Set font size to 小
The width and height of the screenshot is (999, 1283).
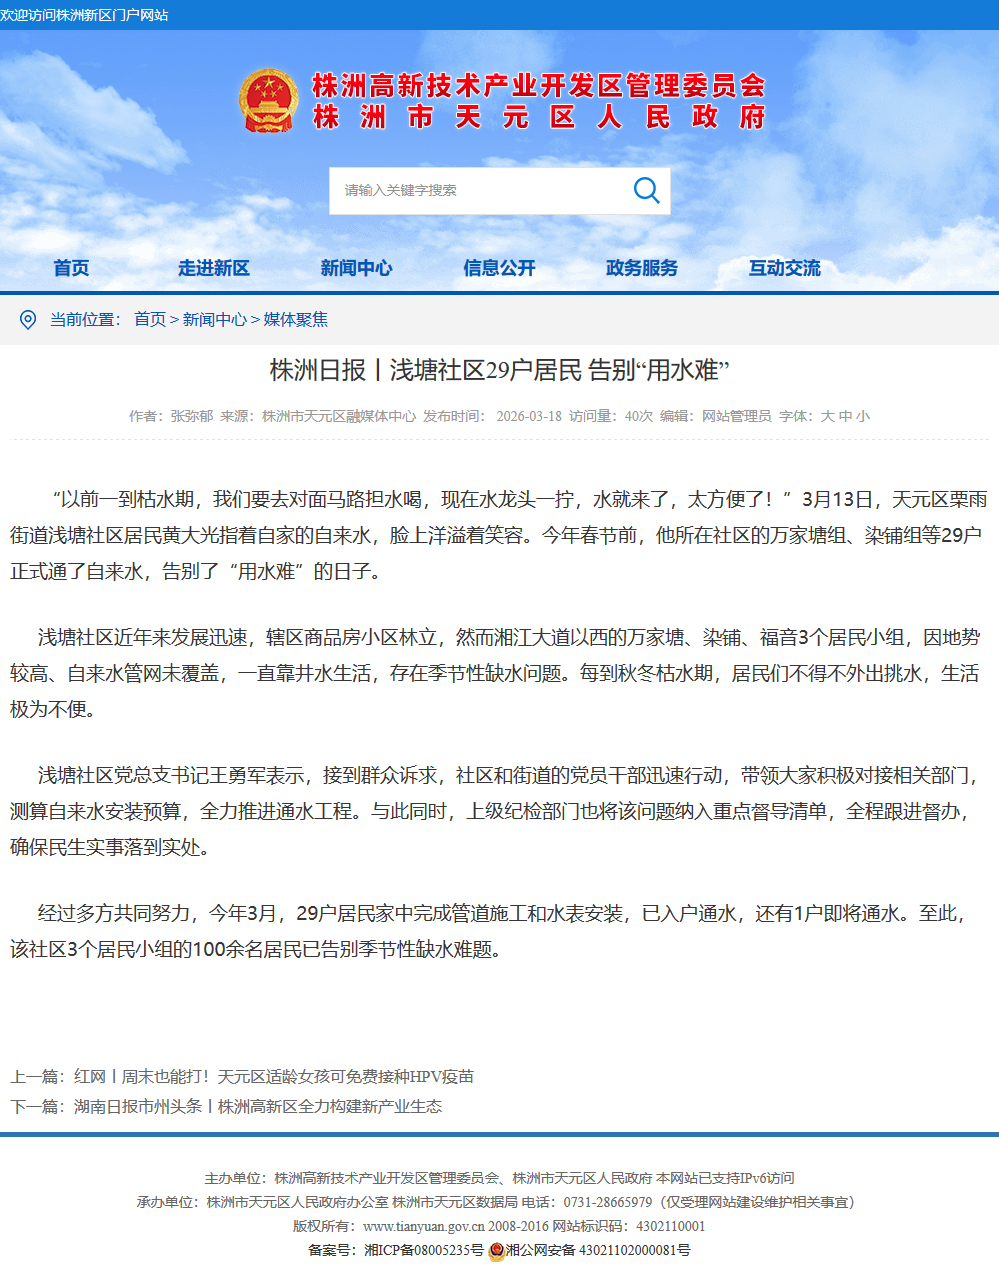point(862,416)
